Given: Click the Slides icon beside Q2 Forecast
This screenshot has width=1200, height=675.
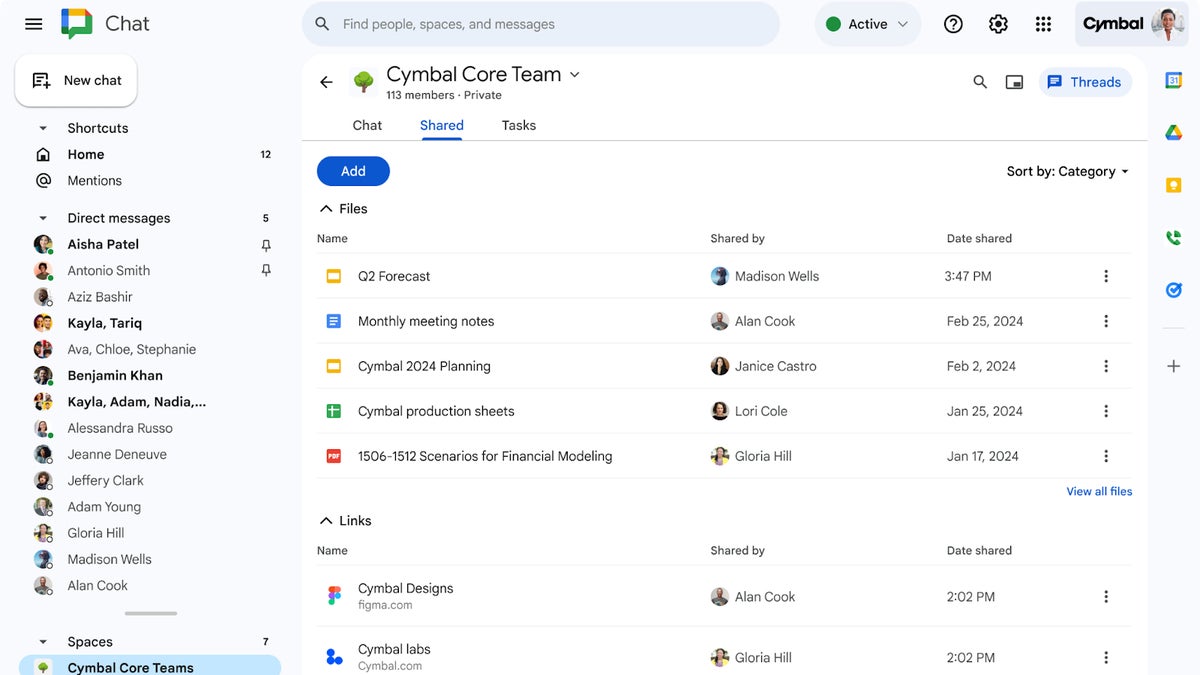Looking at the screenshot, I should (334, 276).
